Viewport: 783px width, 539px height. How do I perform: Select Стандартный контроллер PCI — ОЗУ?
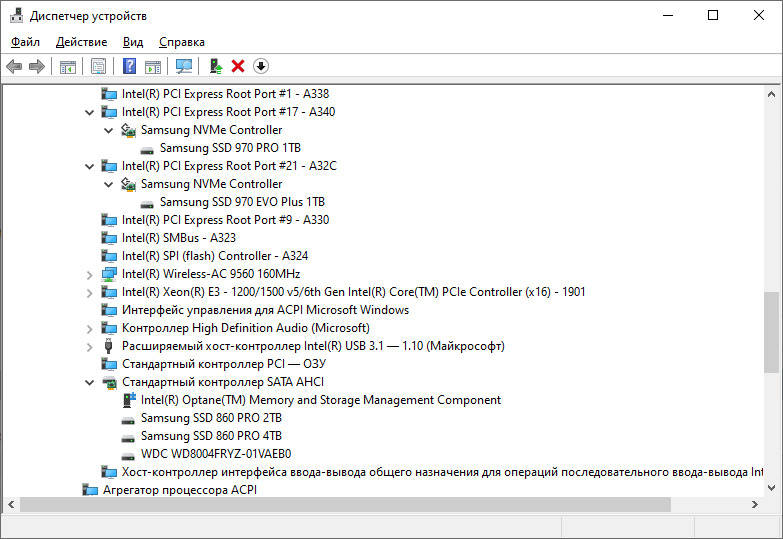tap(224, 364)
